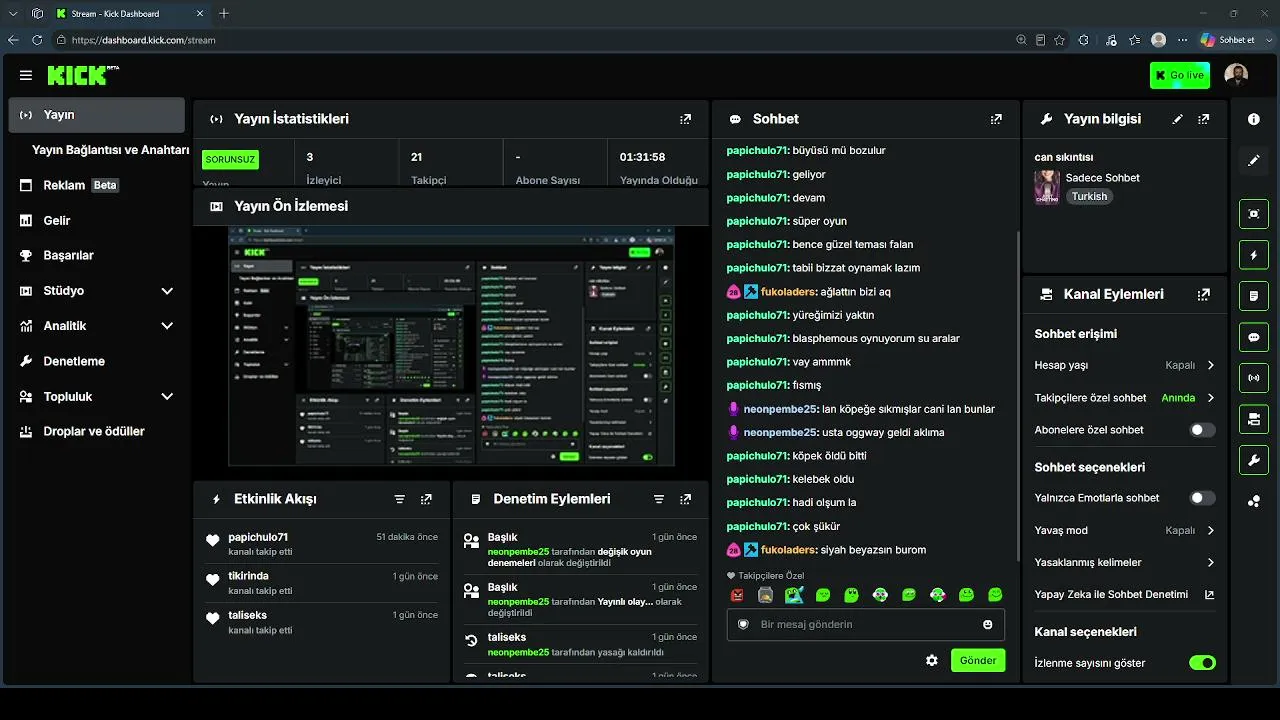
Task: Add this page to browser favorites
Action: point(1059,40)
